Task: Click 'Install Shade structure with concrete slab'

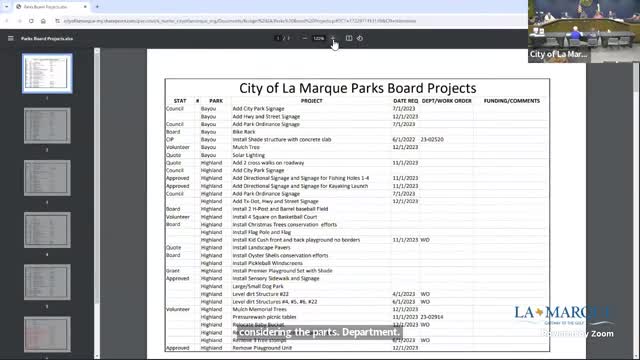Action: click(x=282, y=140)
